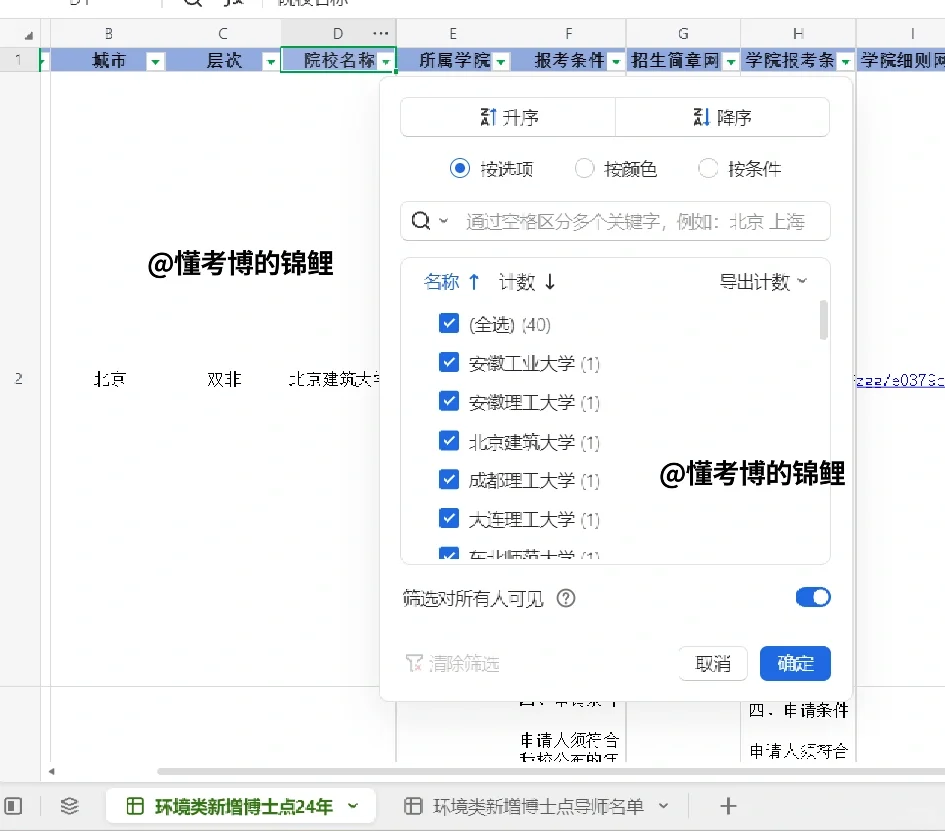Click the cell containing 双非
The image size is (945, 831).
click(x=224, y=378)
